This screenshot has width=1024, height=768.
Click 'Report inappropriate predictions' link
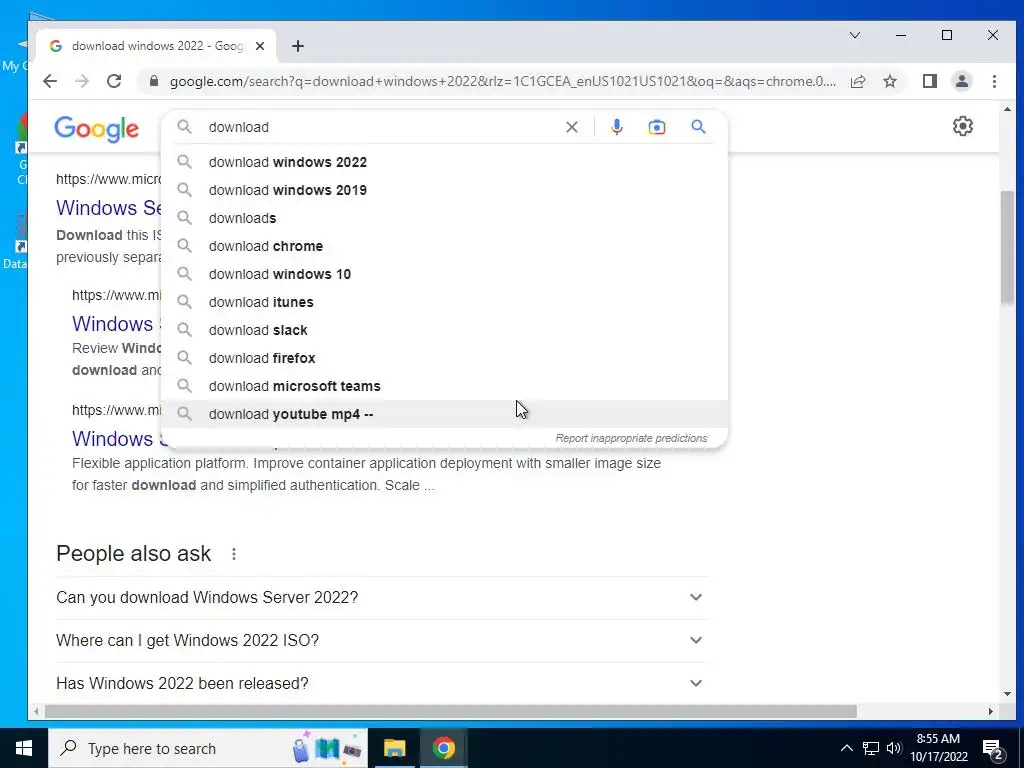pos(631,438)
